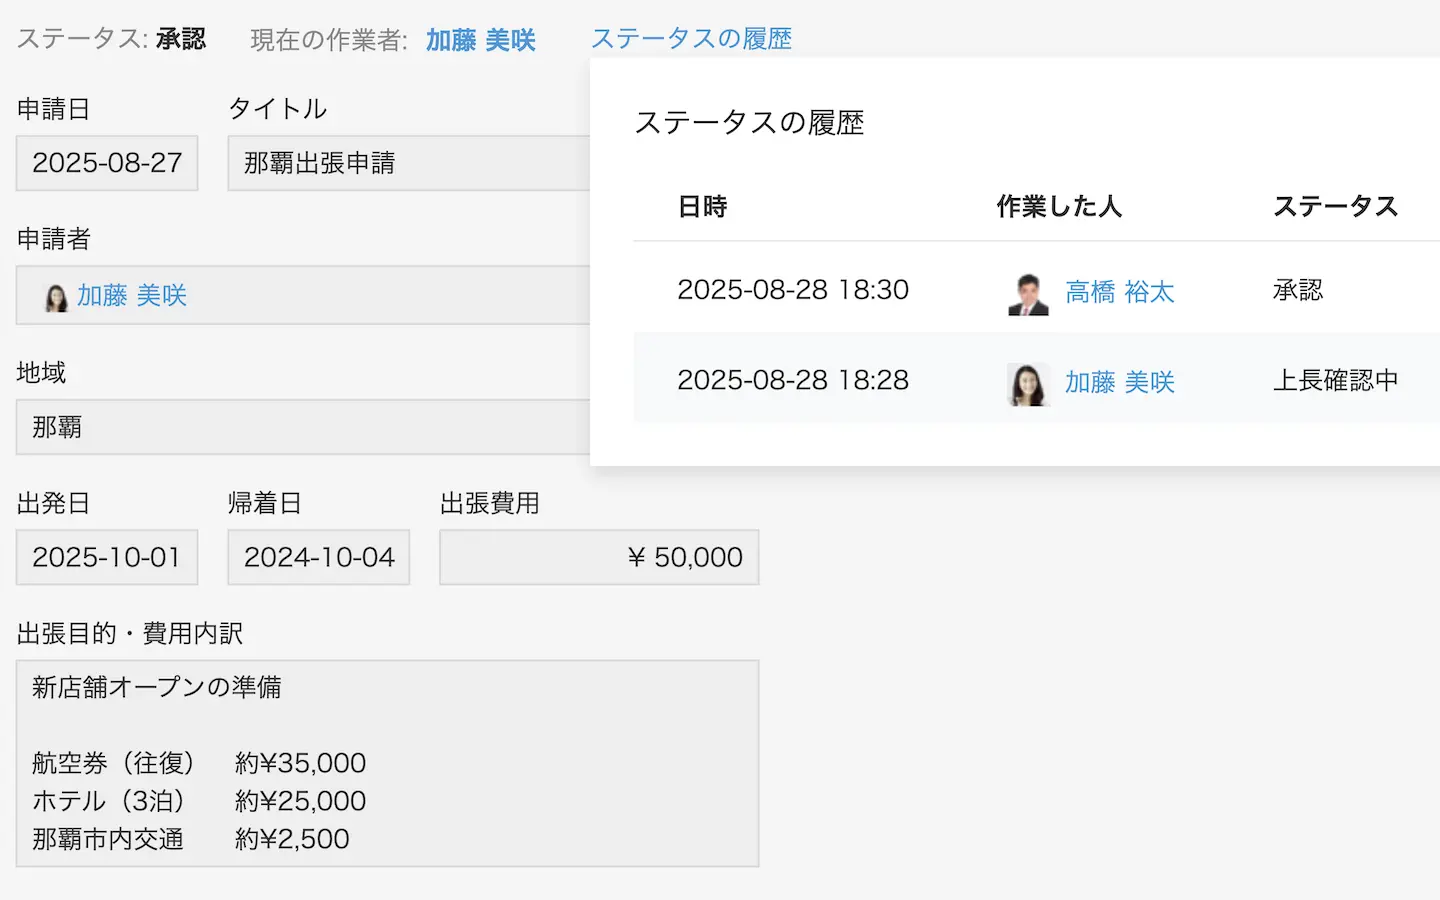This screenshot has height=900, width=1440.
Task: Click 加藤 美咲 next to 現在の作業者
Action: 480,40
